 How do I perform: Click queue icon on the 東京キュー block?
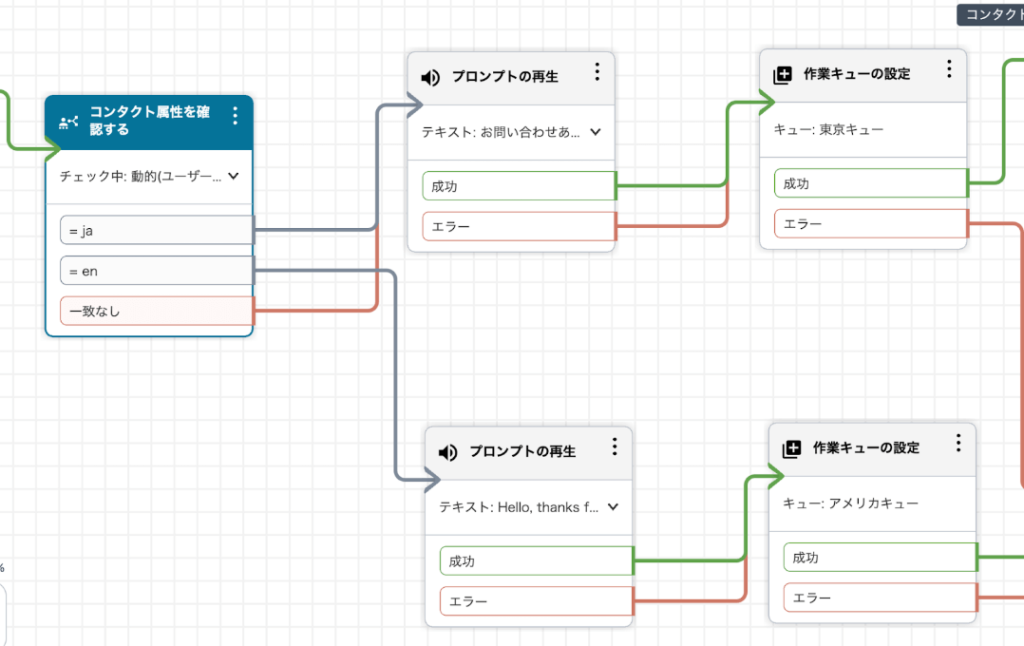(x=782, y=75)
